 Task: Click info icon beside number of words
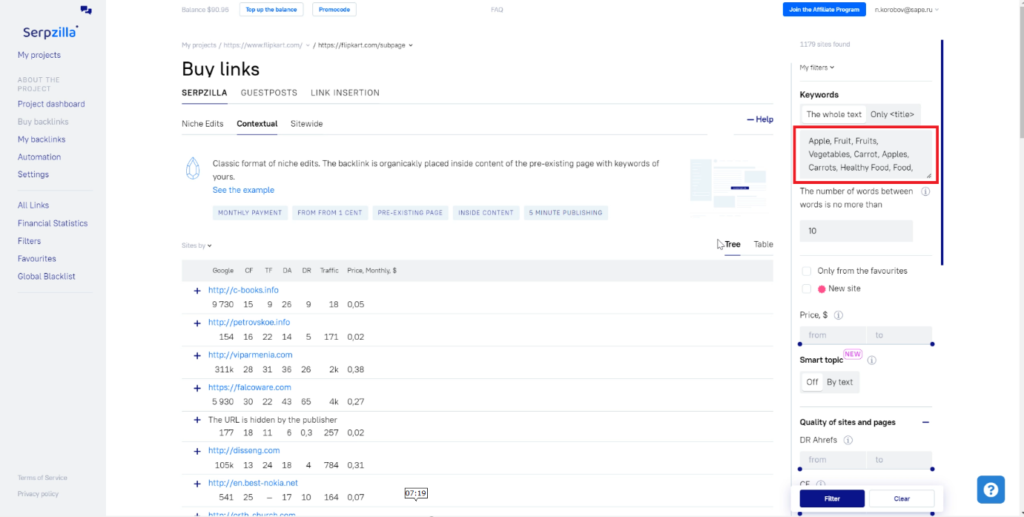click(925, 192)
